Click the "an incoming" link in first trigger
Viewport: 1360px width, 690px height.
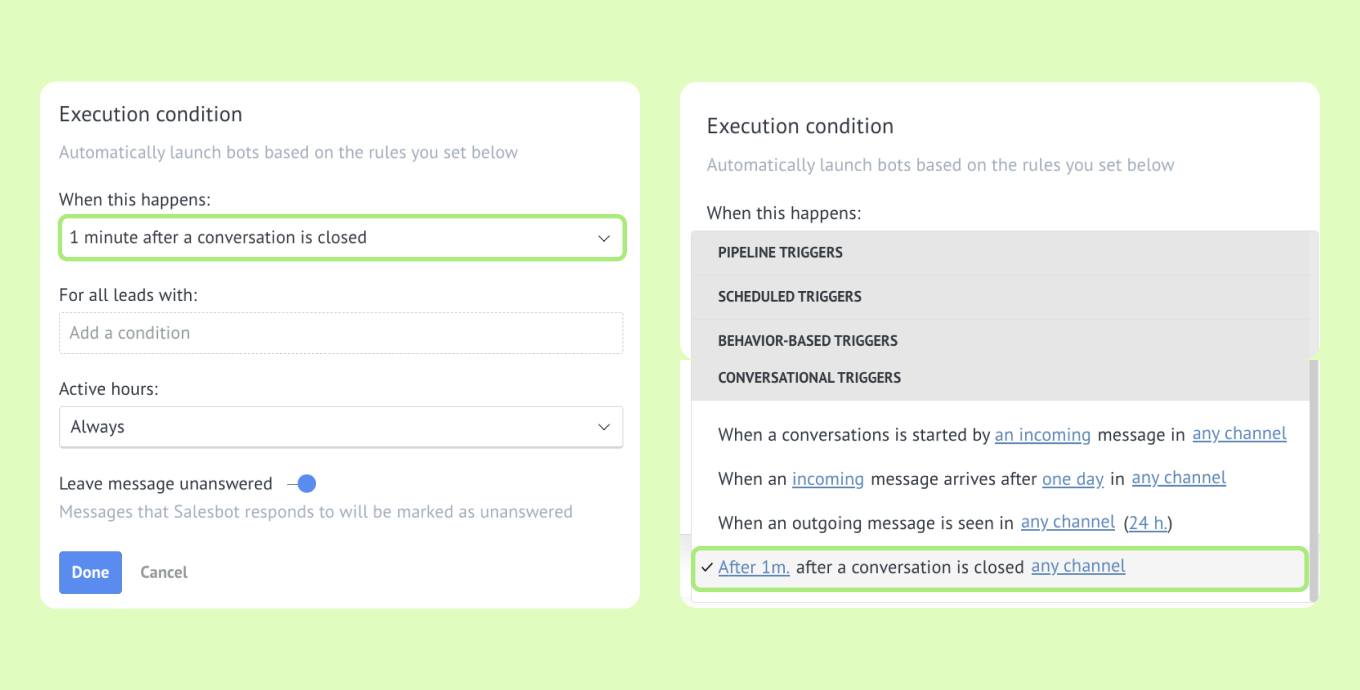(1042, 435)
